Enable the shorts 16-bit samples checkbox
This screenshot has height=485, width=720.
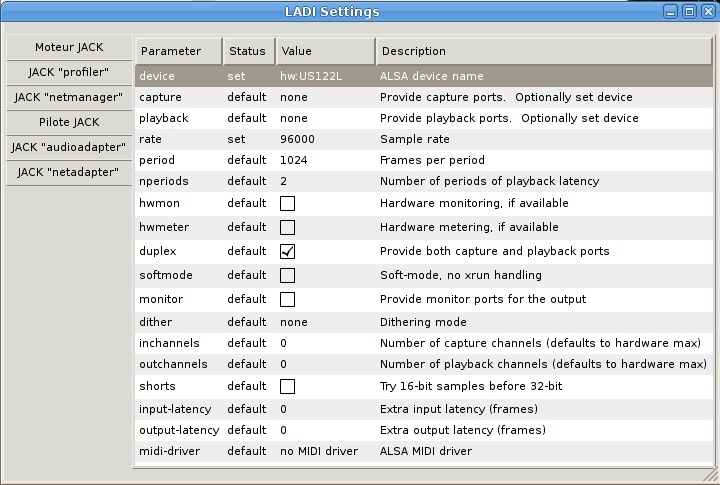pyautogui.click(x=288, y=386)
